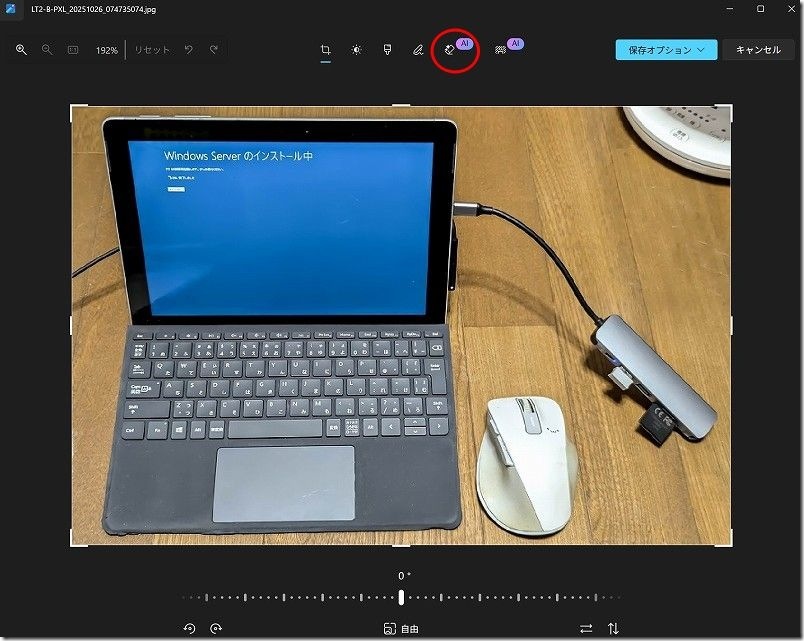Open the 自由 aspect ratio selector
The image size is (804, 641).
click(x=401, y=628)
